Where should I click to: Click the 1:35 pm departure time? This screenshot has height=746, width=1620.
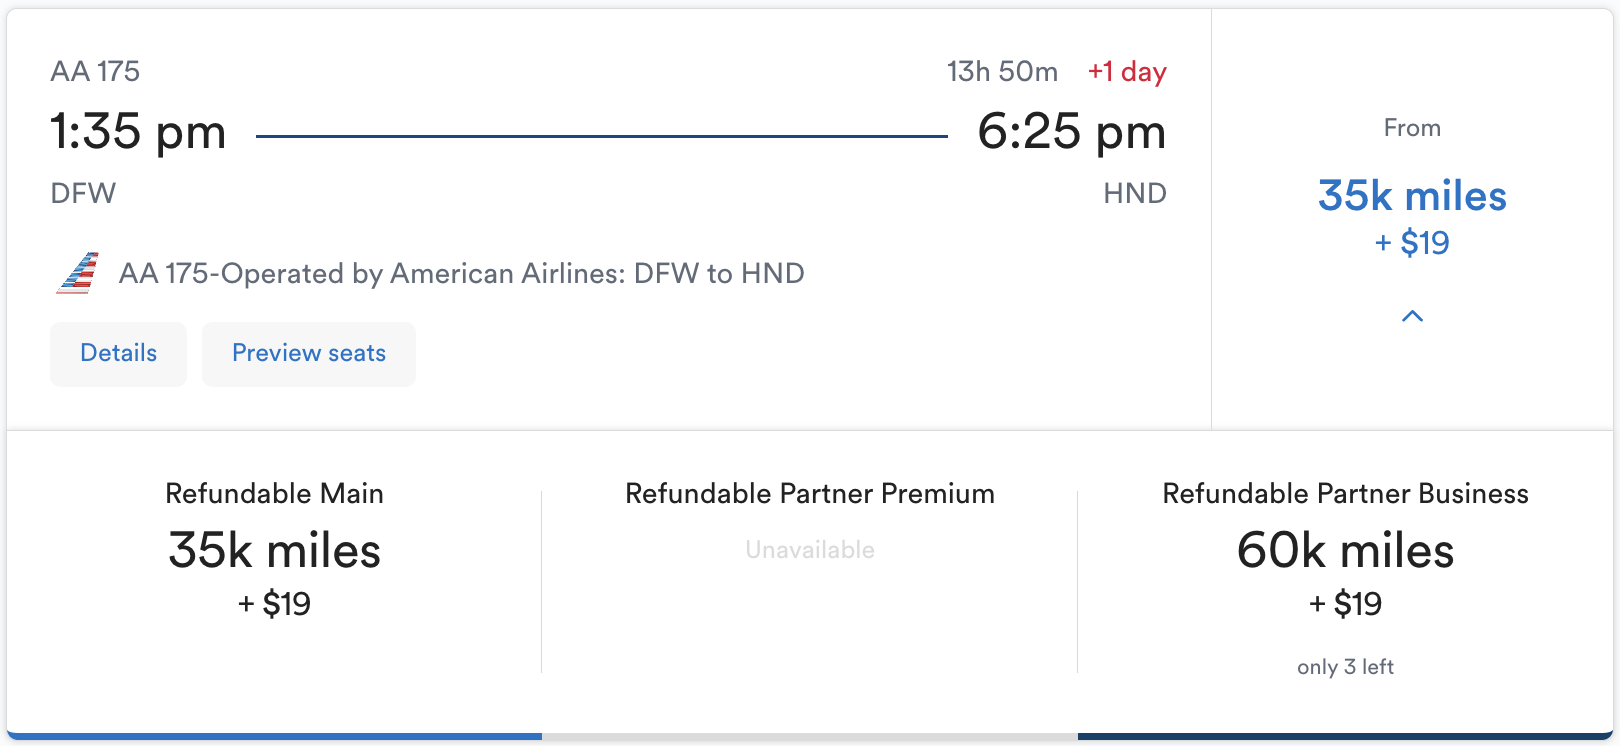pyautogui.click(x=138, y=131)
